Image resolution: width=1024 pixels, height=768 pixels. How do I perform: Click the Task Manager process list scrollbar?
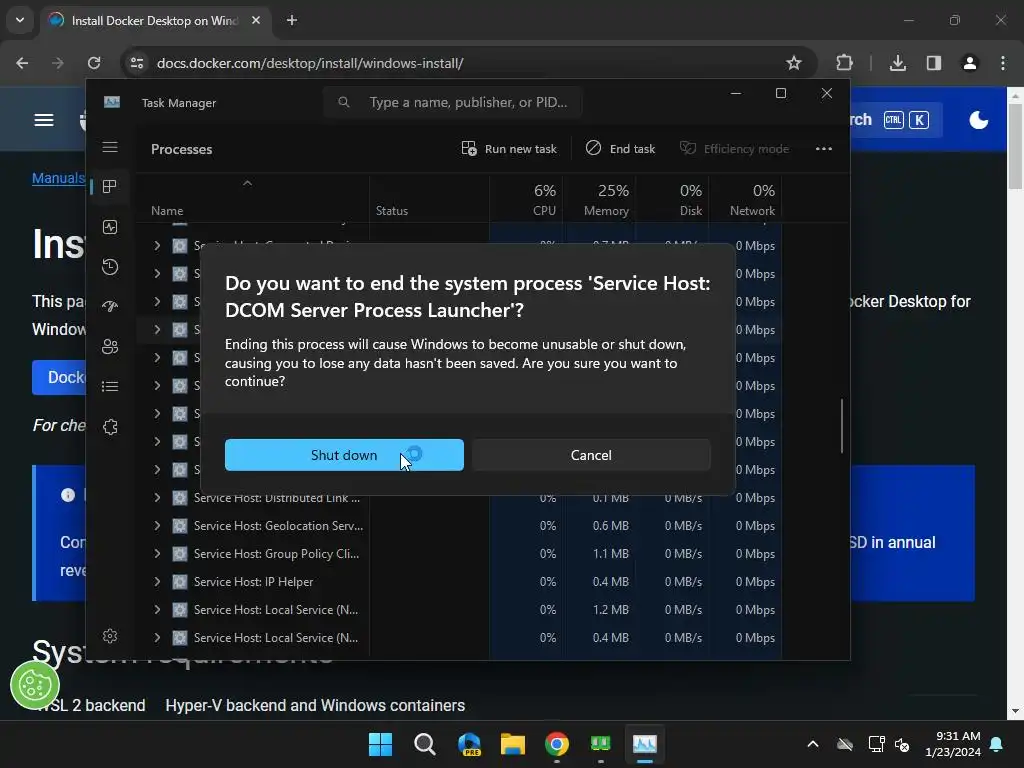point(842,426)
